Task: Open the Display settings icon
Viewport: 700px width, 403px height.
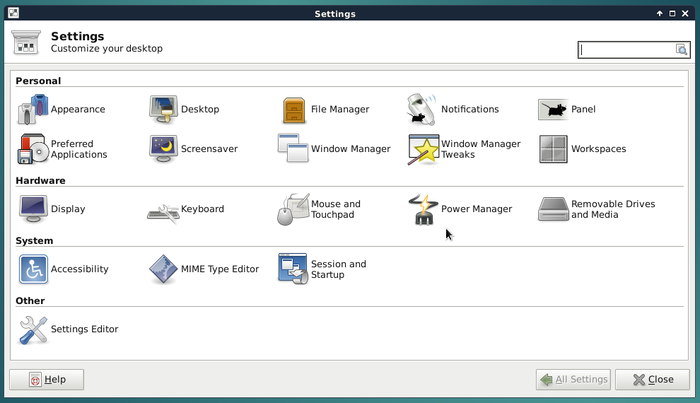Action: coord(33,209)
